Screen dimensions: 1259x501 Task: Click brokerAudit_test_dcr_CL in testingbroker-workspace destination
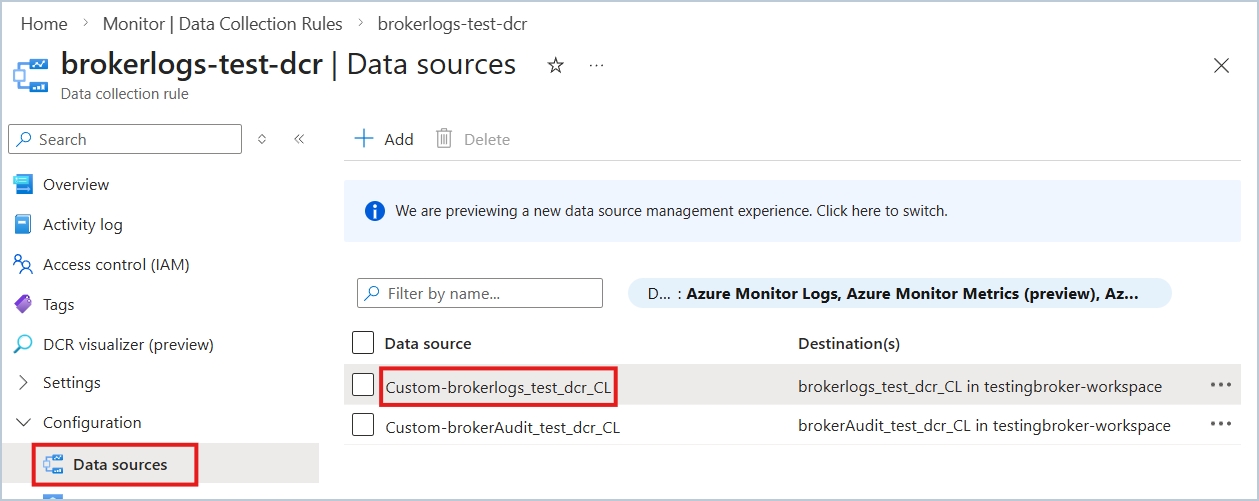984,425
